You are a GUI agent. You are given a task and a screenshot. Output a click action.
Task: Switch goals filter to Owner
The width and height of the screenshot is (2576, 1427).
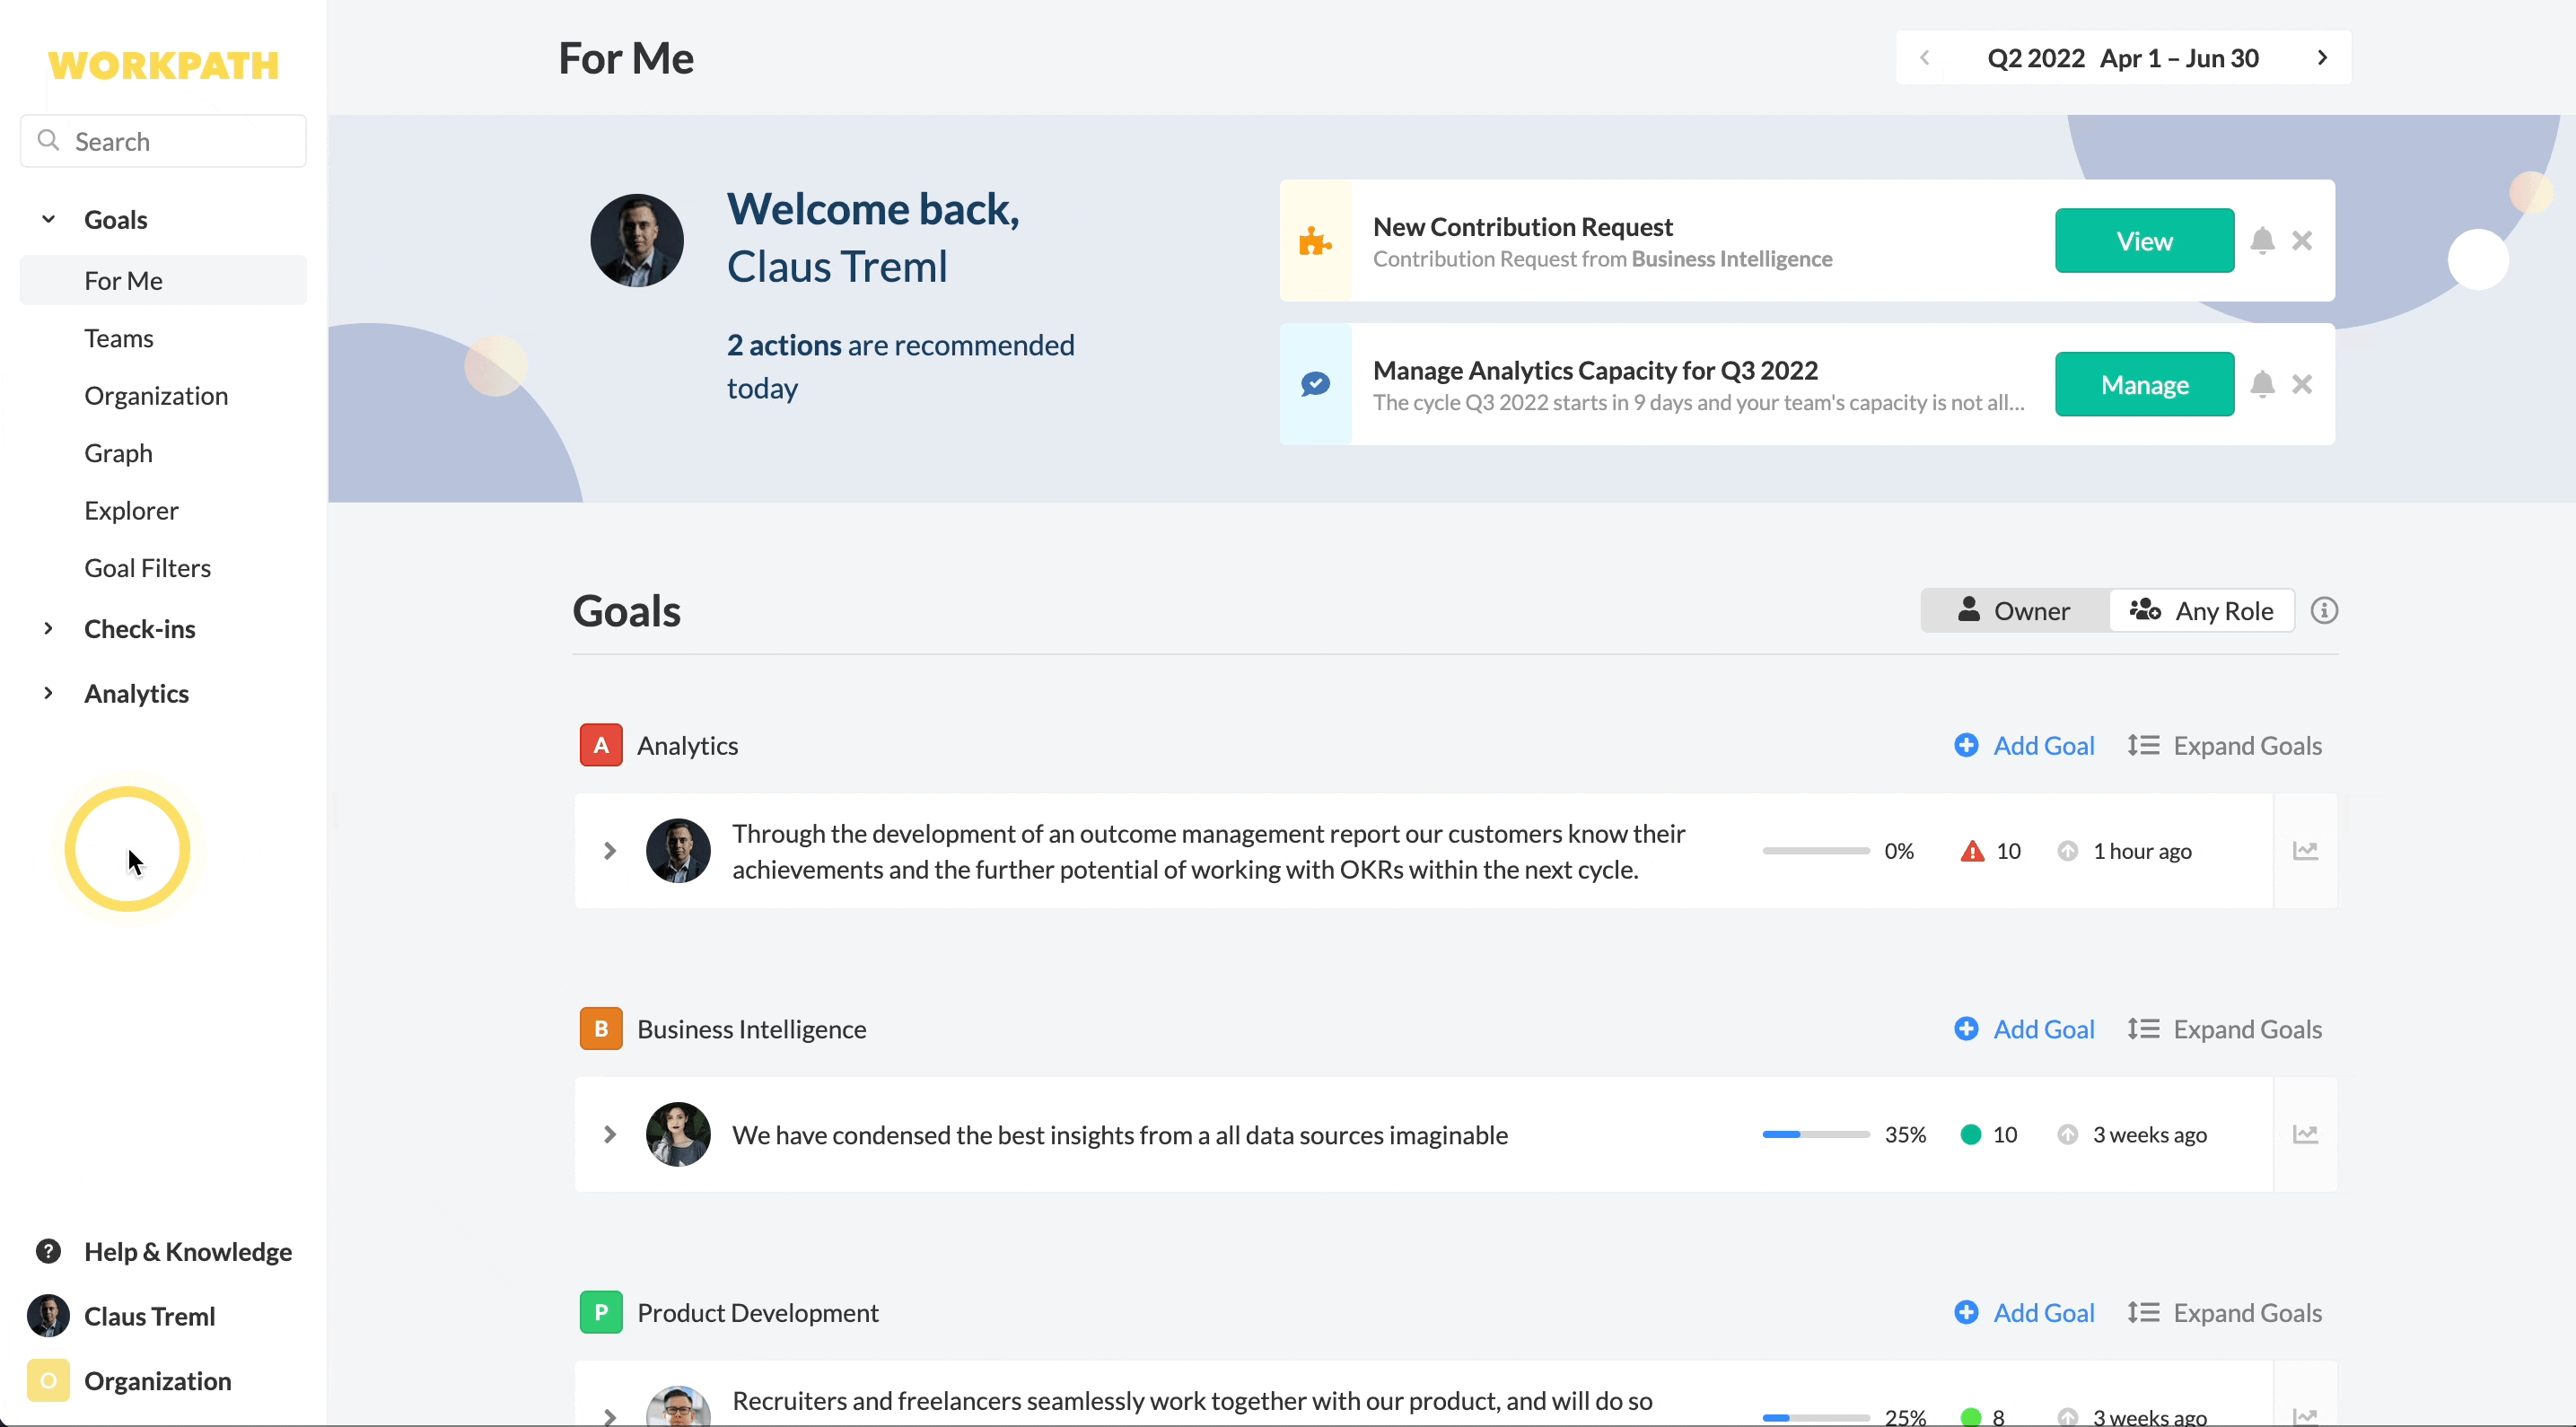2014,610
